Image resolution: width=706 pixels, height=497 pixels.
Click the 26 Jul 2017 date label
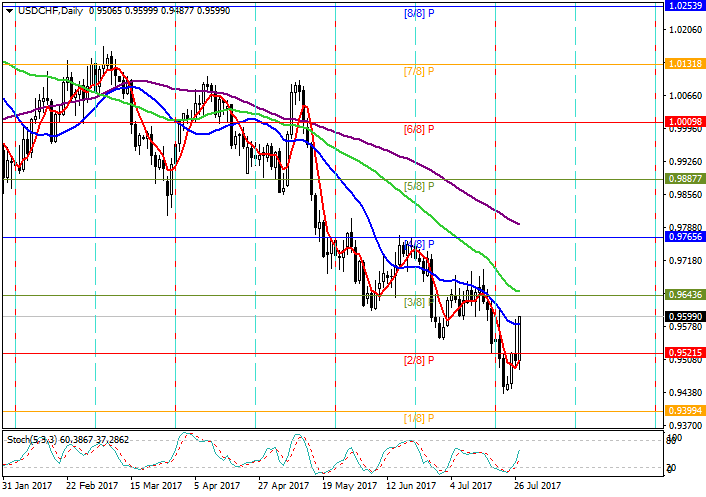[538, 486]
